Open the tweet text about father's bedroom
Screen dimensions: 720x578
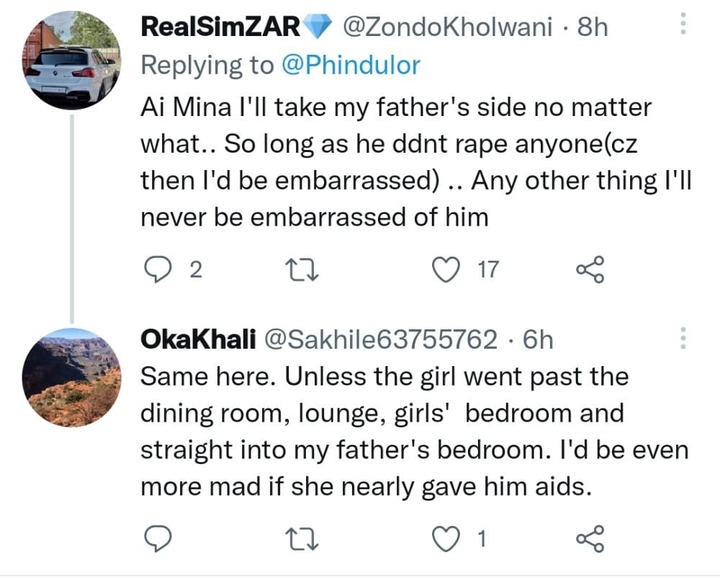pyautogui.click(x=415, y=432)
